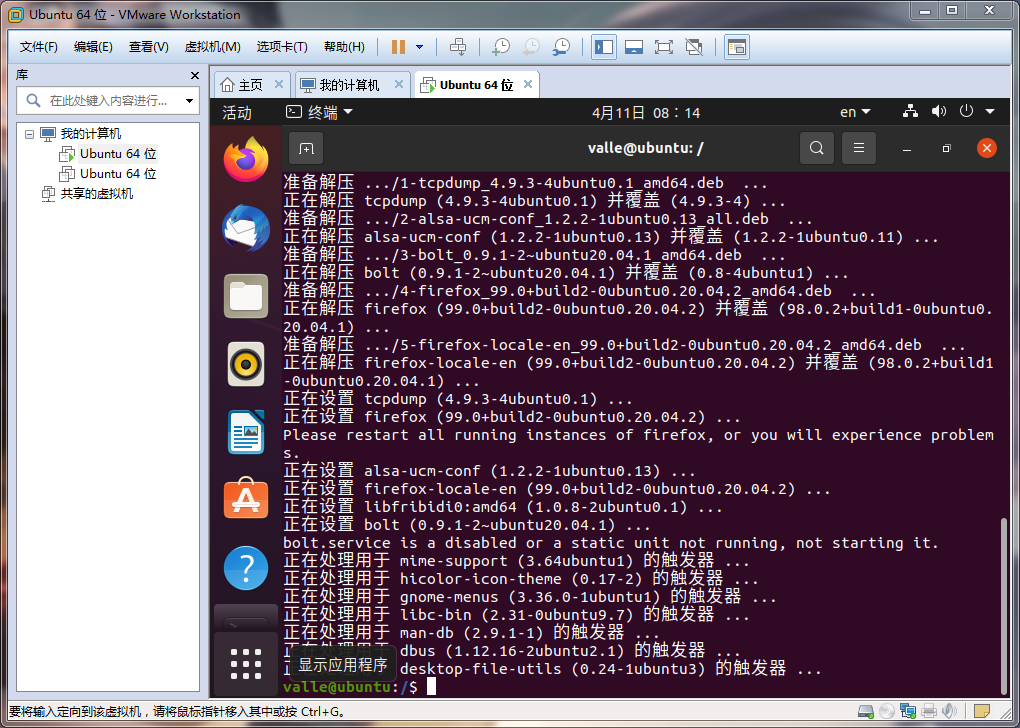The height and width of the screenshot is (728, 1020).
Task: Send Ctrl+Alt+Del to the virtual machine
Action: [x=458, y=47]
